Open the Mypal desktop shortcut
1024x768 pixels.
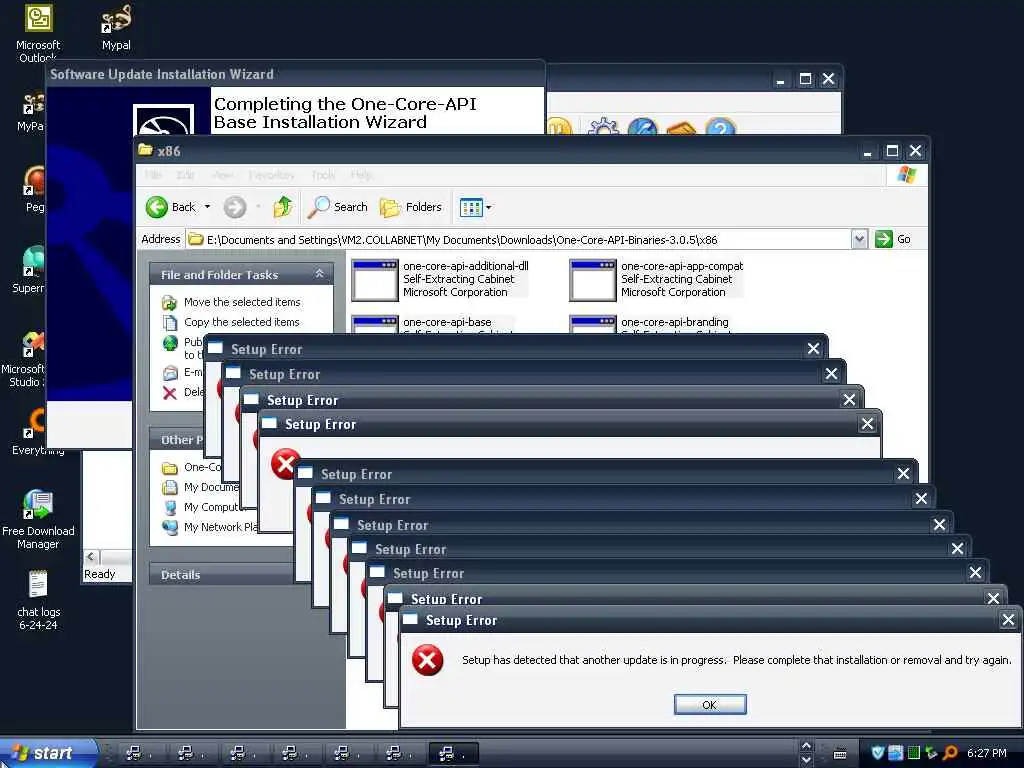pos(116,27)
